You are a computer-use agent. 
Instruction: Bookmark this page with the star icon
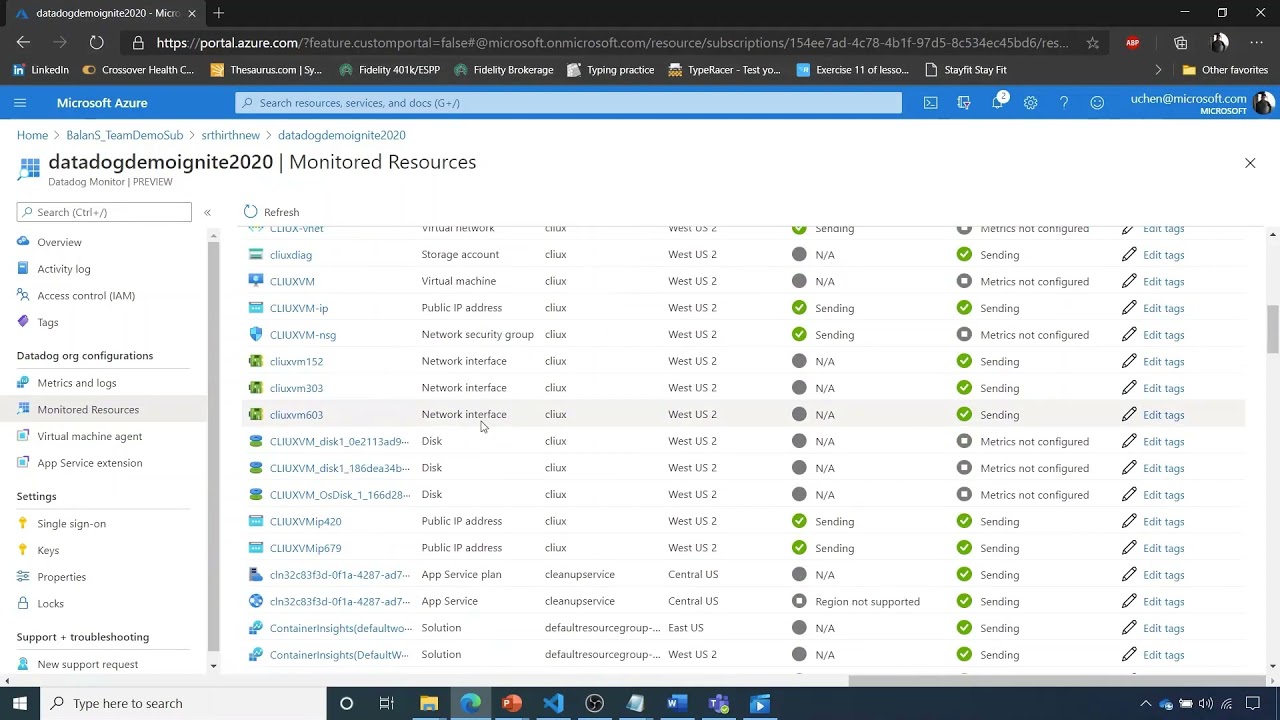pyautogui.click(x=1092, y=43)
